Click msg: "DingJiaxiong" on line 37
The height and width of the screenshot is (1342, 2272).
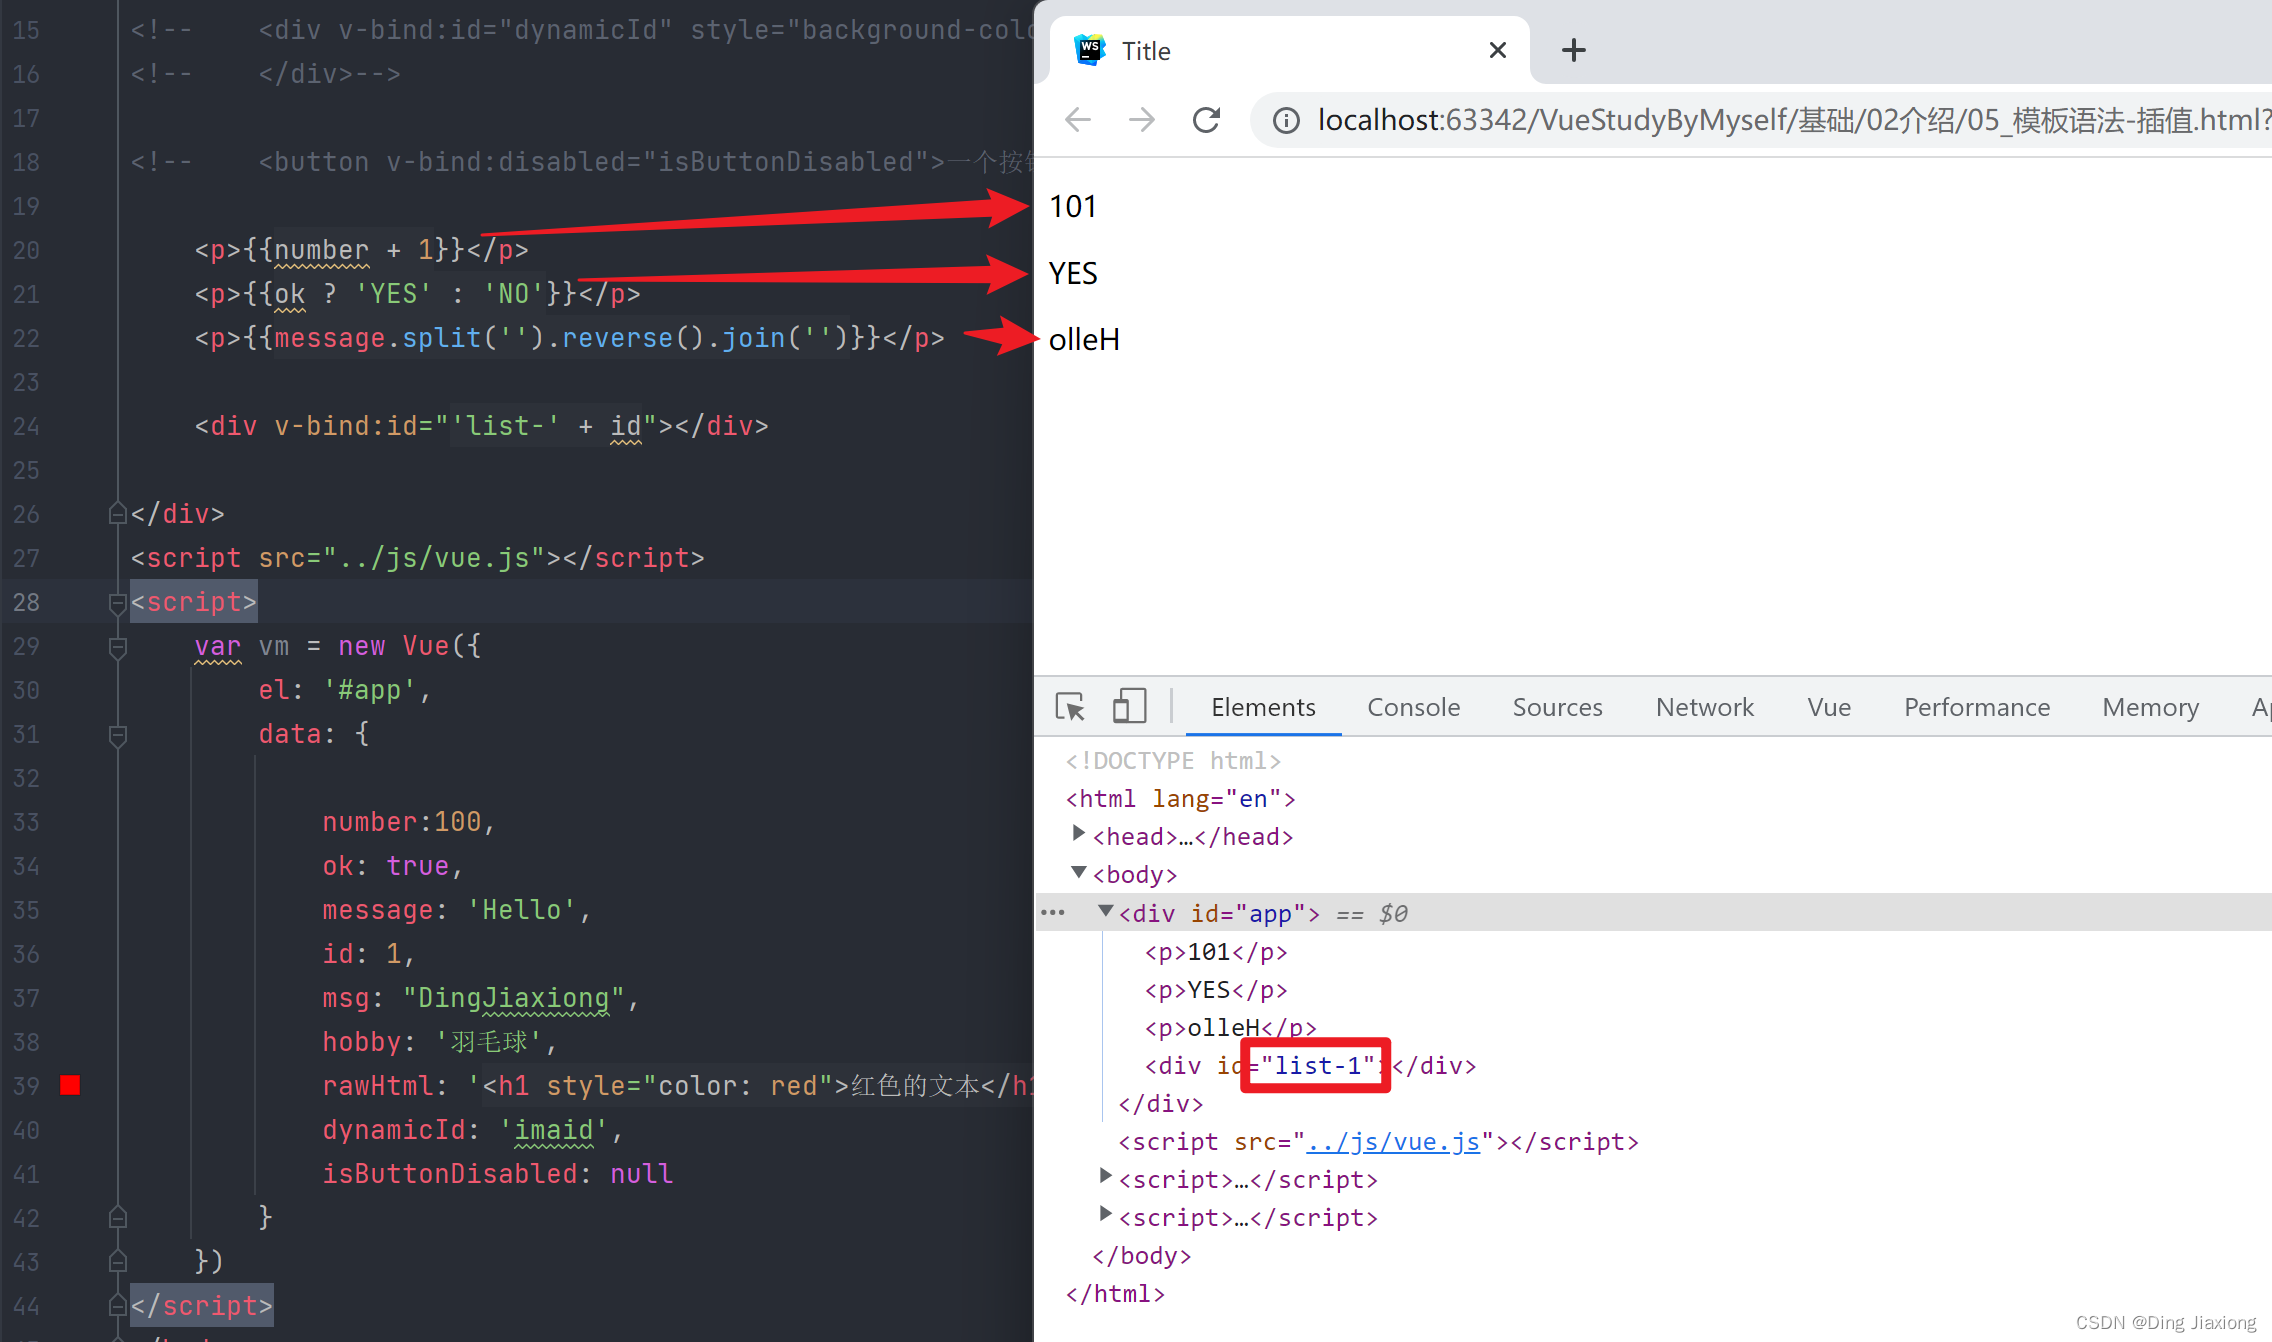481,998
